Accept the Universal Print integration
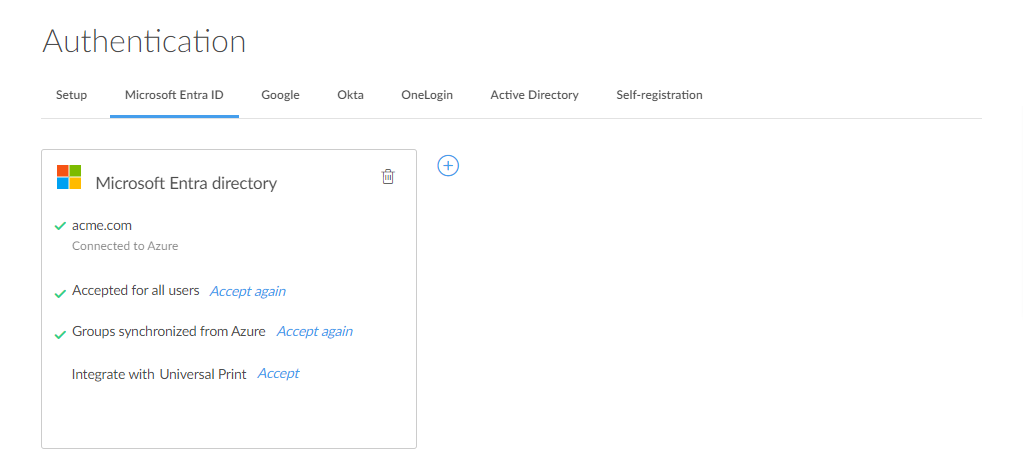 click(278, 373)
